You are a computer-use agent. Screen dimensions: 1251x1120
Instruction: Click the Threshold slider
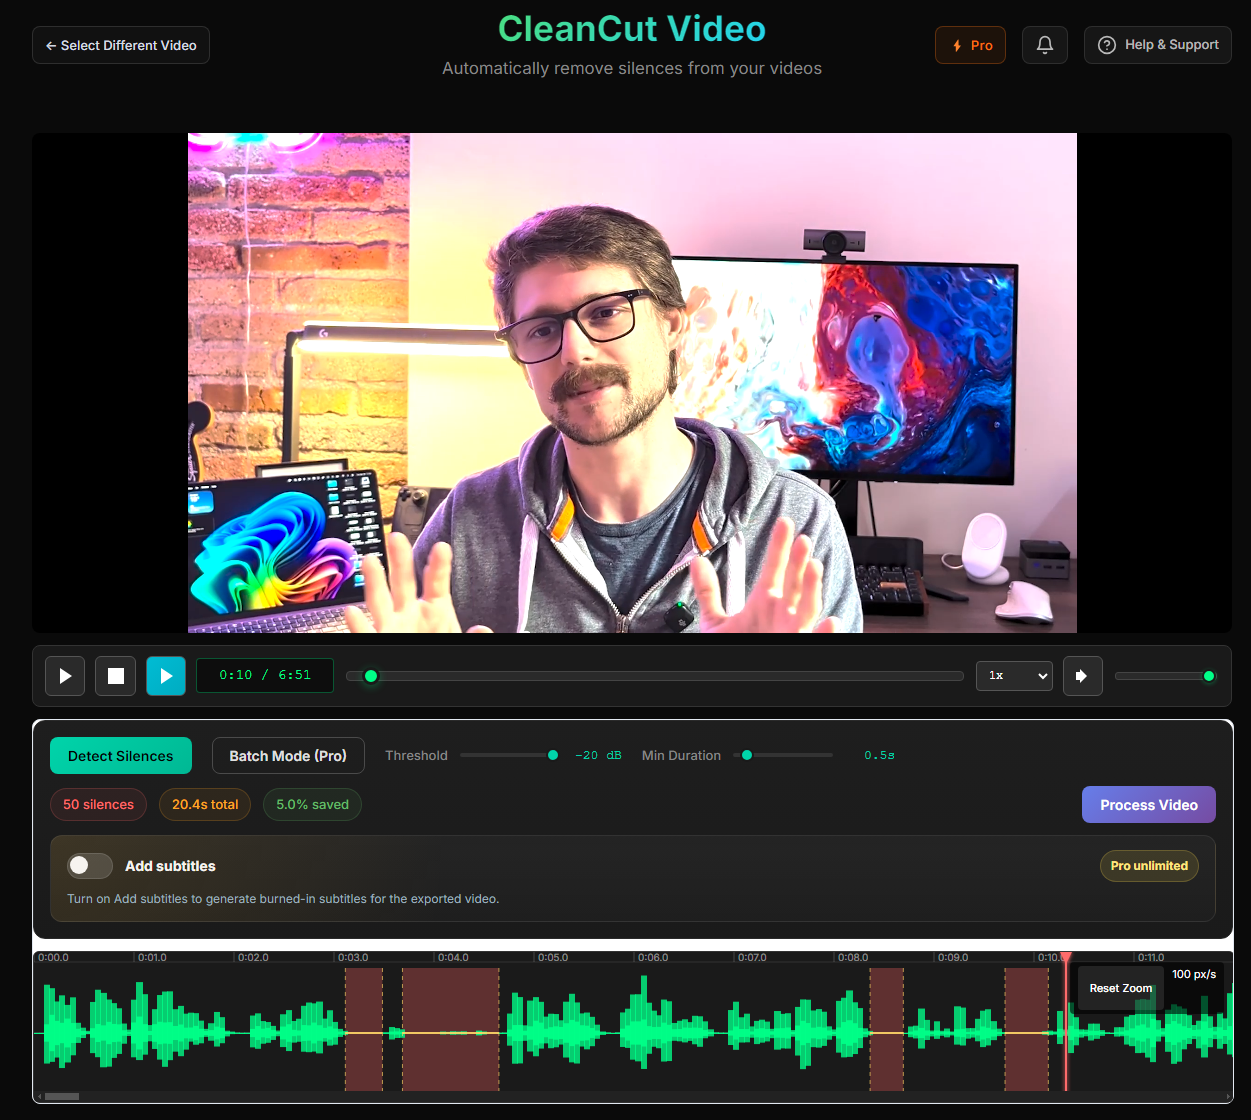coord(509,755)
